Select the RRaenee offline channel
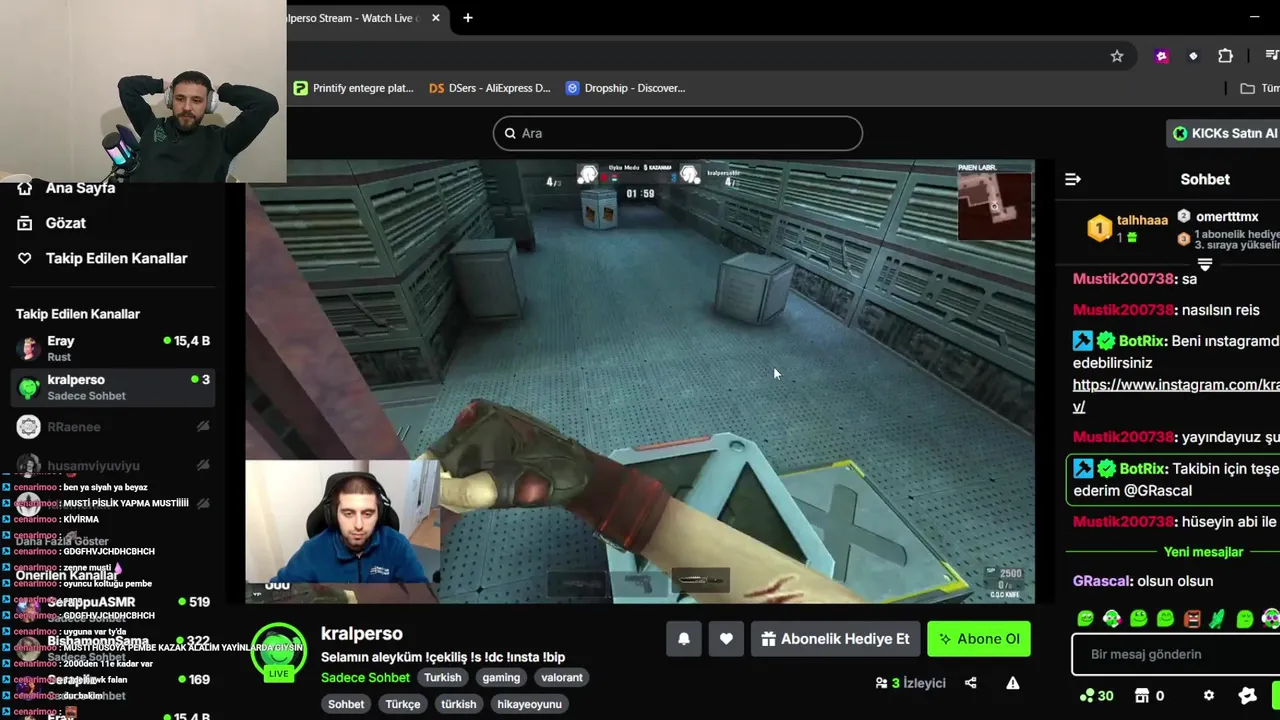Screen dimensions: 1280x720 tap(113, 426)
